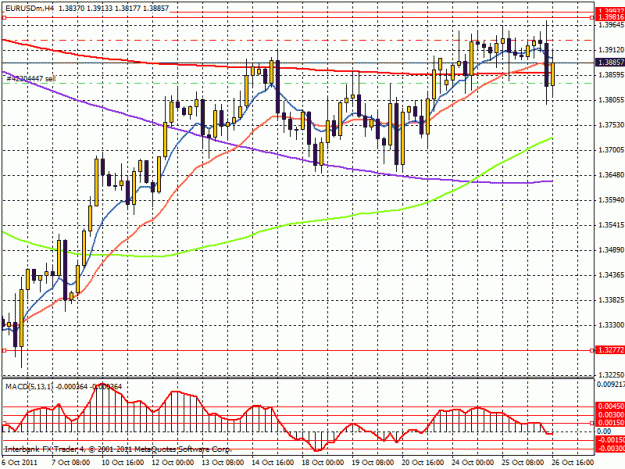This screenshot has width=625, height=469.
Task: Click the right handle of the 1.32772 line
Action: (593, 350)
